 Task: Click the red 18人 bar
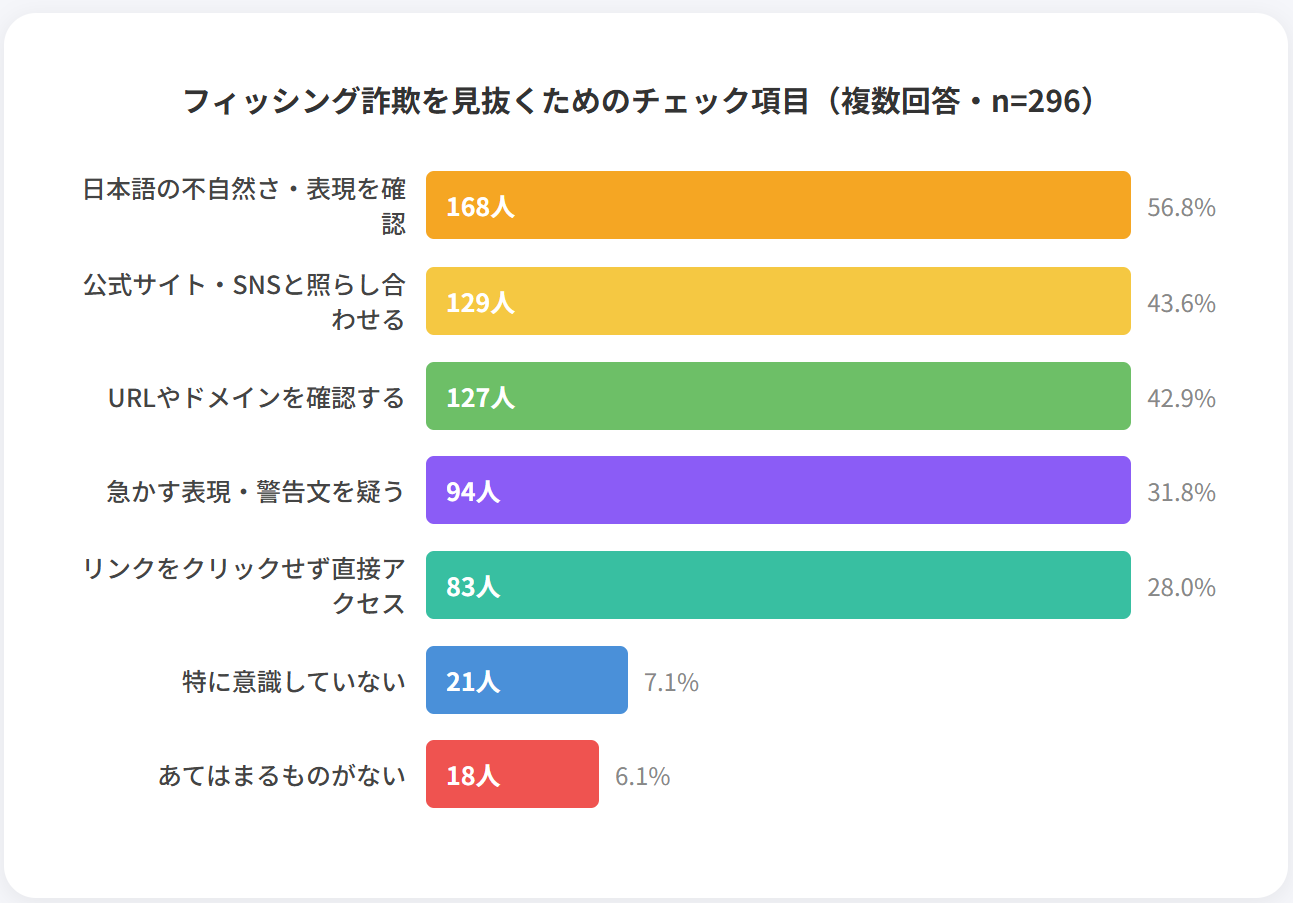pyautogui.click(x=512, y=774)
